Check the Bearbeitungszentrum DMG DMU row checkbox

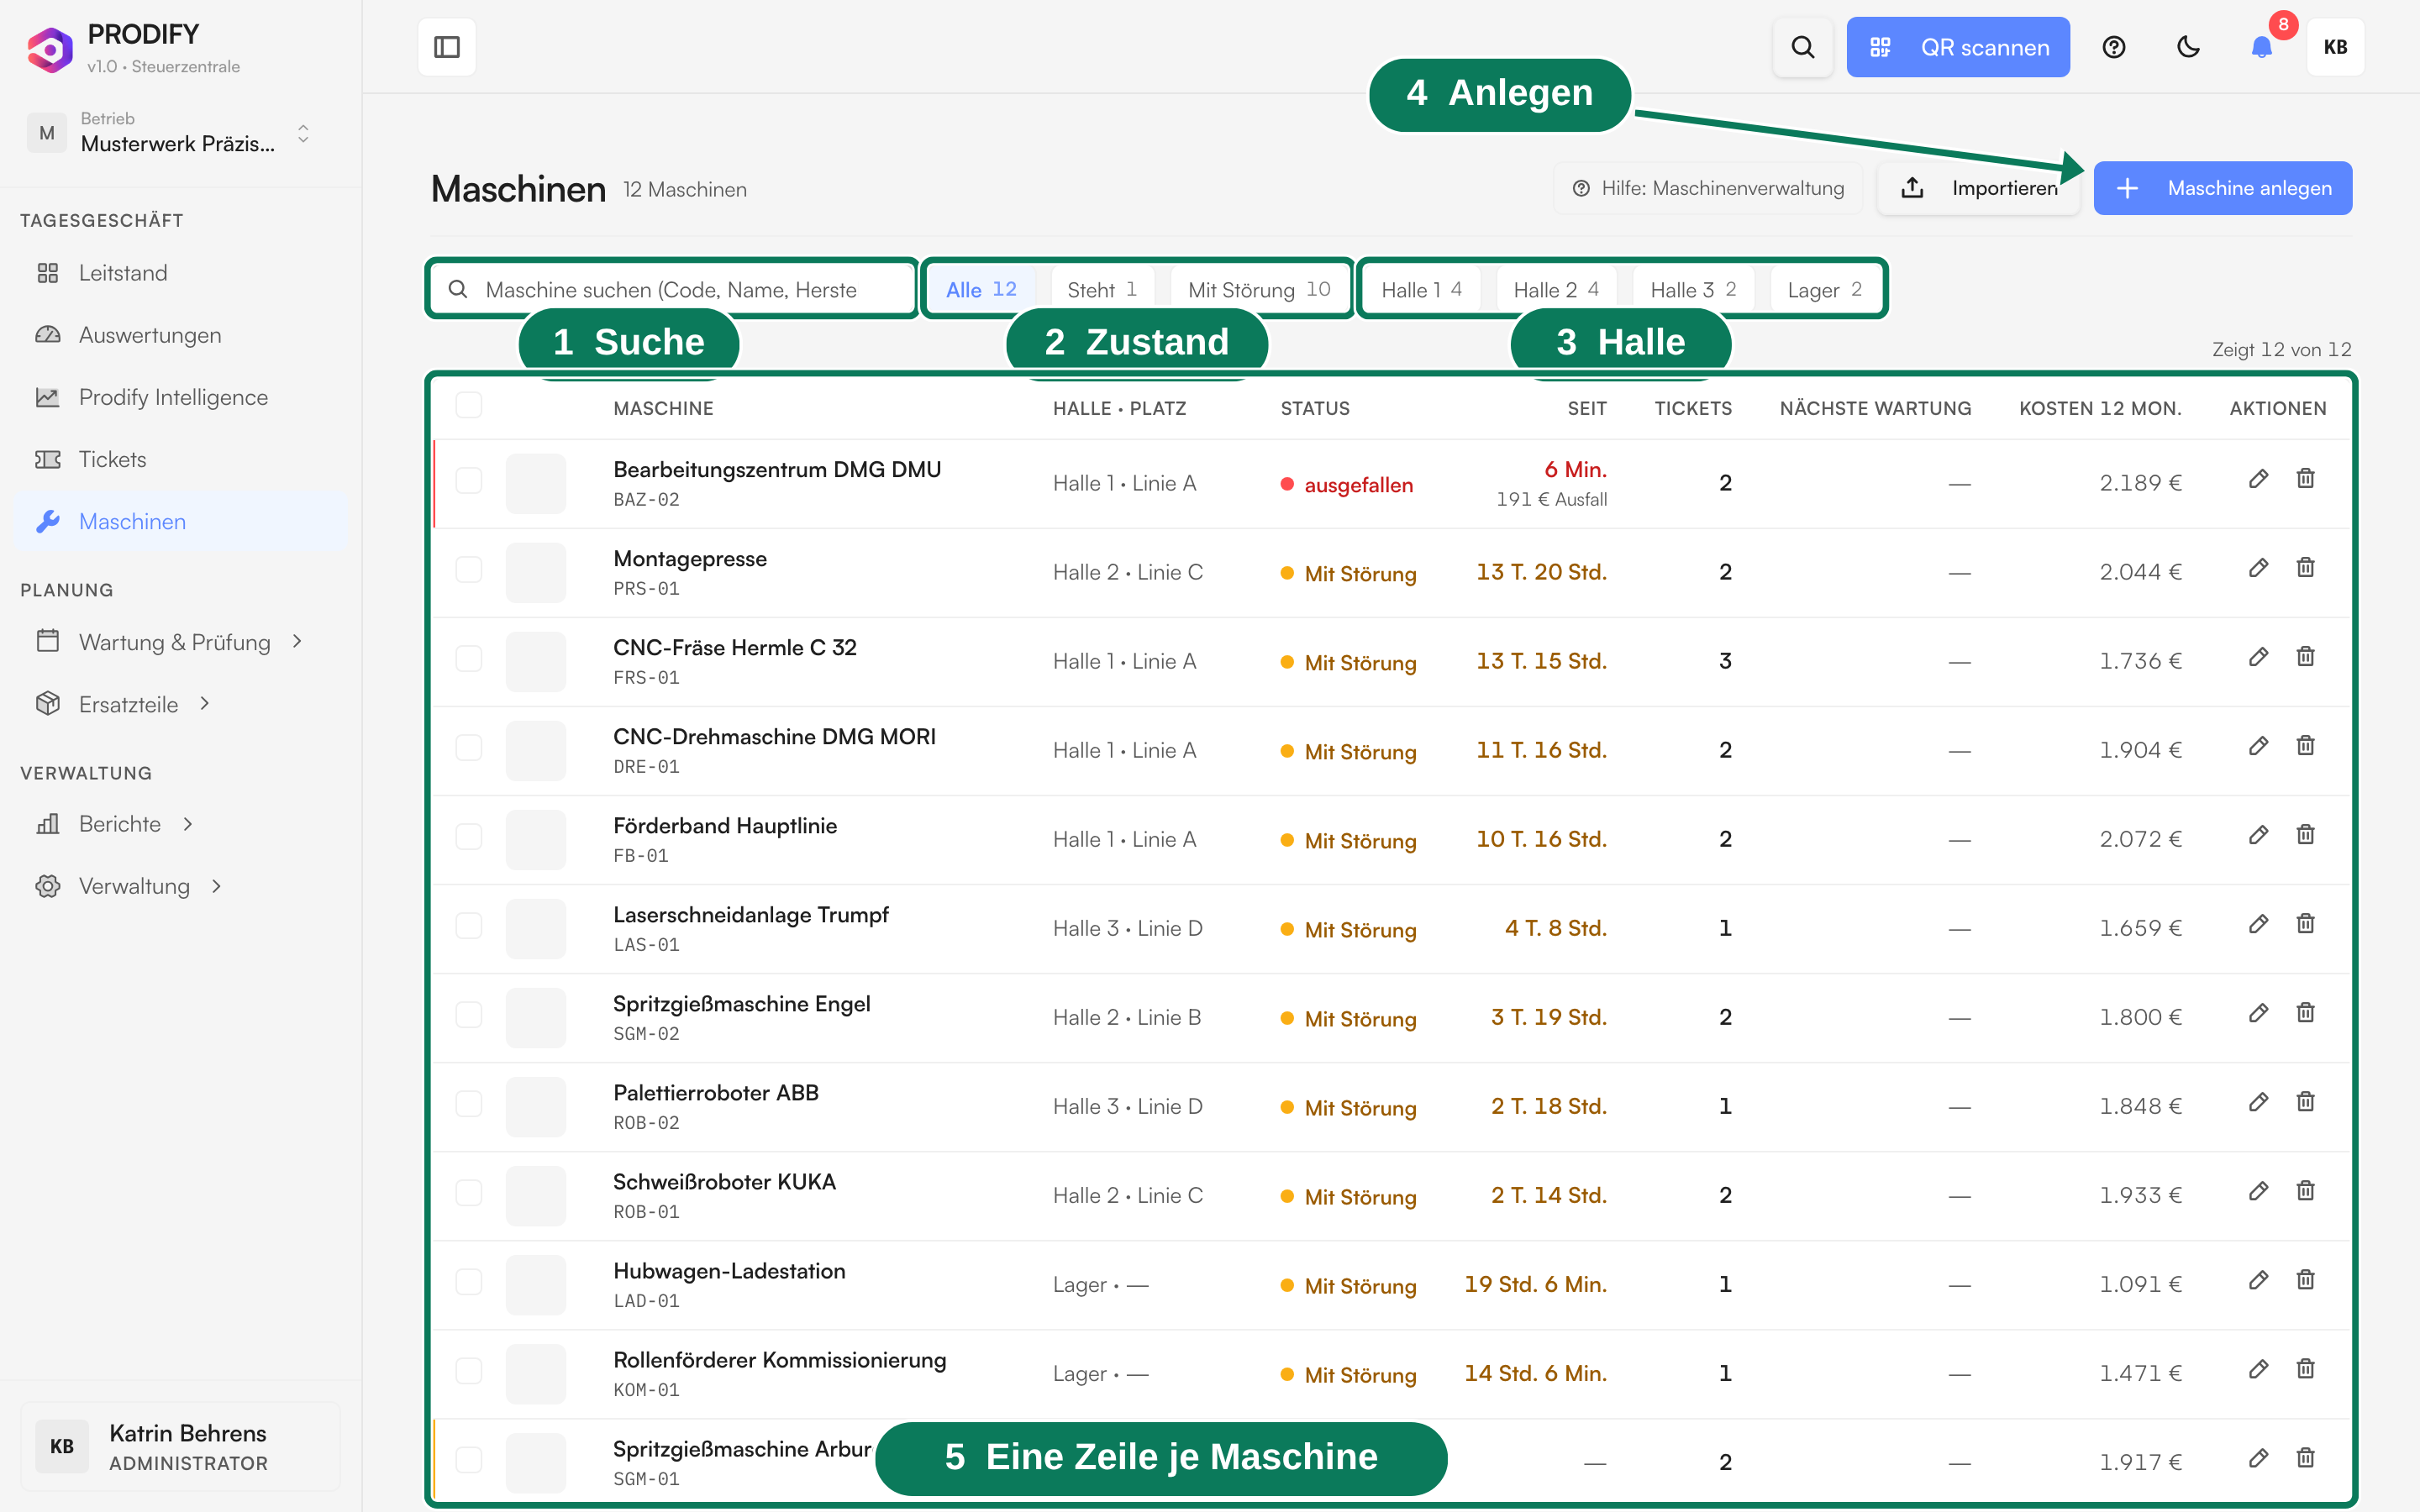click(469, 480)
